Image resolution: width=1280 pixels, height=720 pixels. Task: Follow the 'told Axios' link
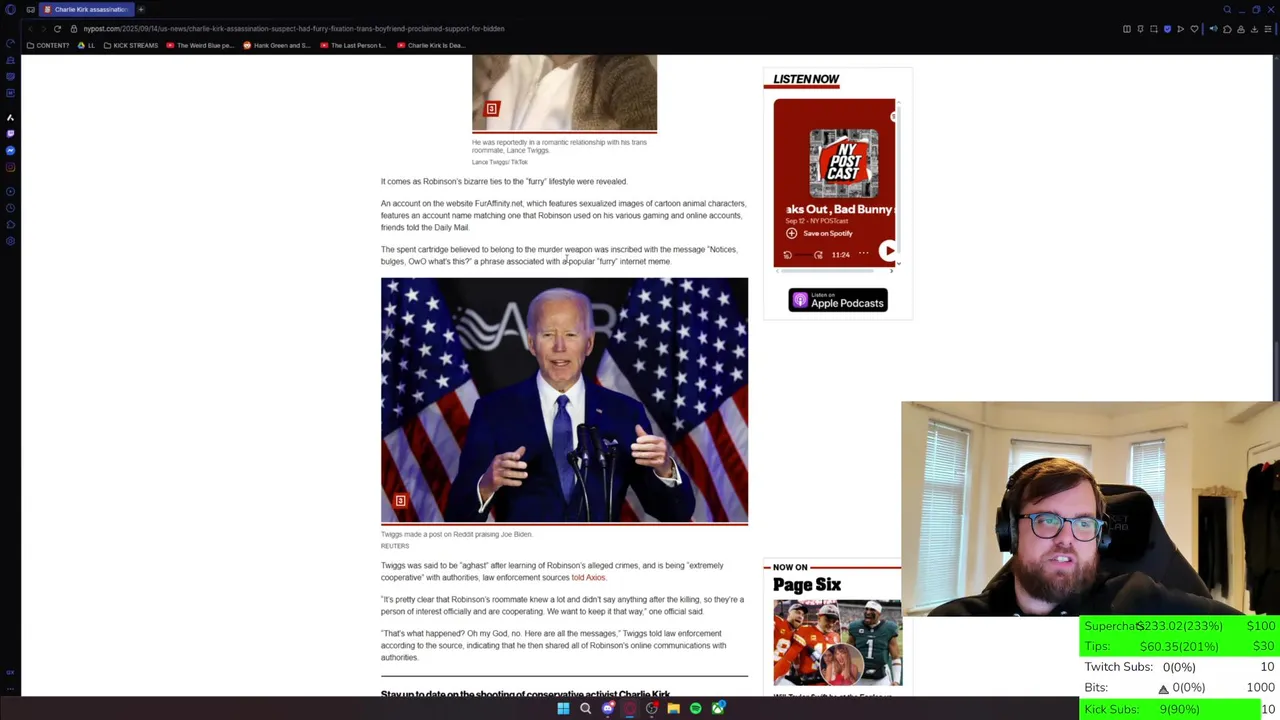588,577
